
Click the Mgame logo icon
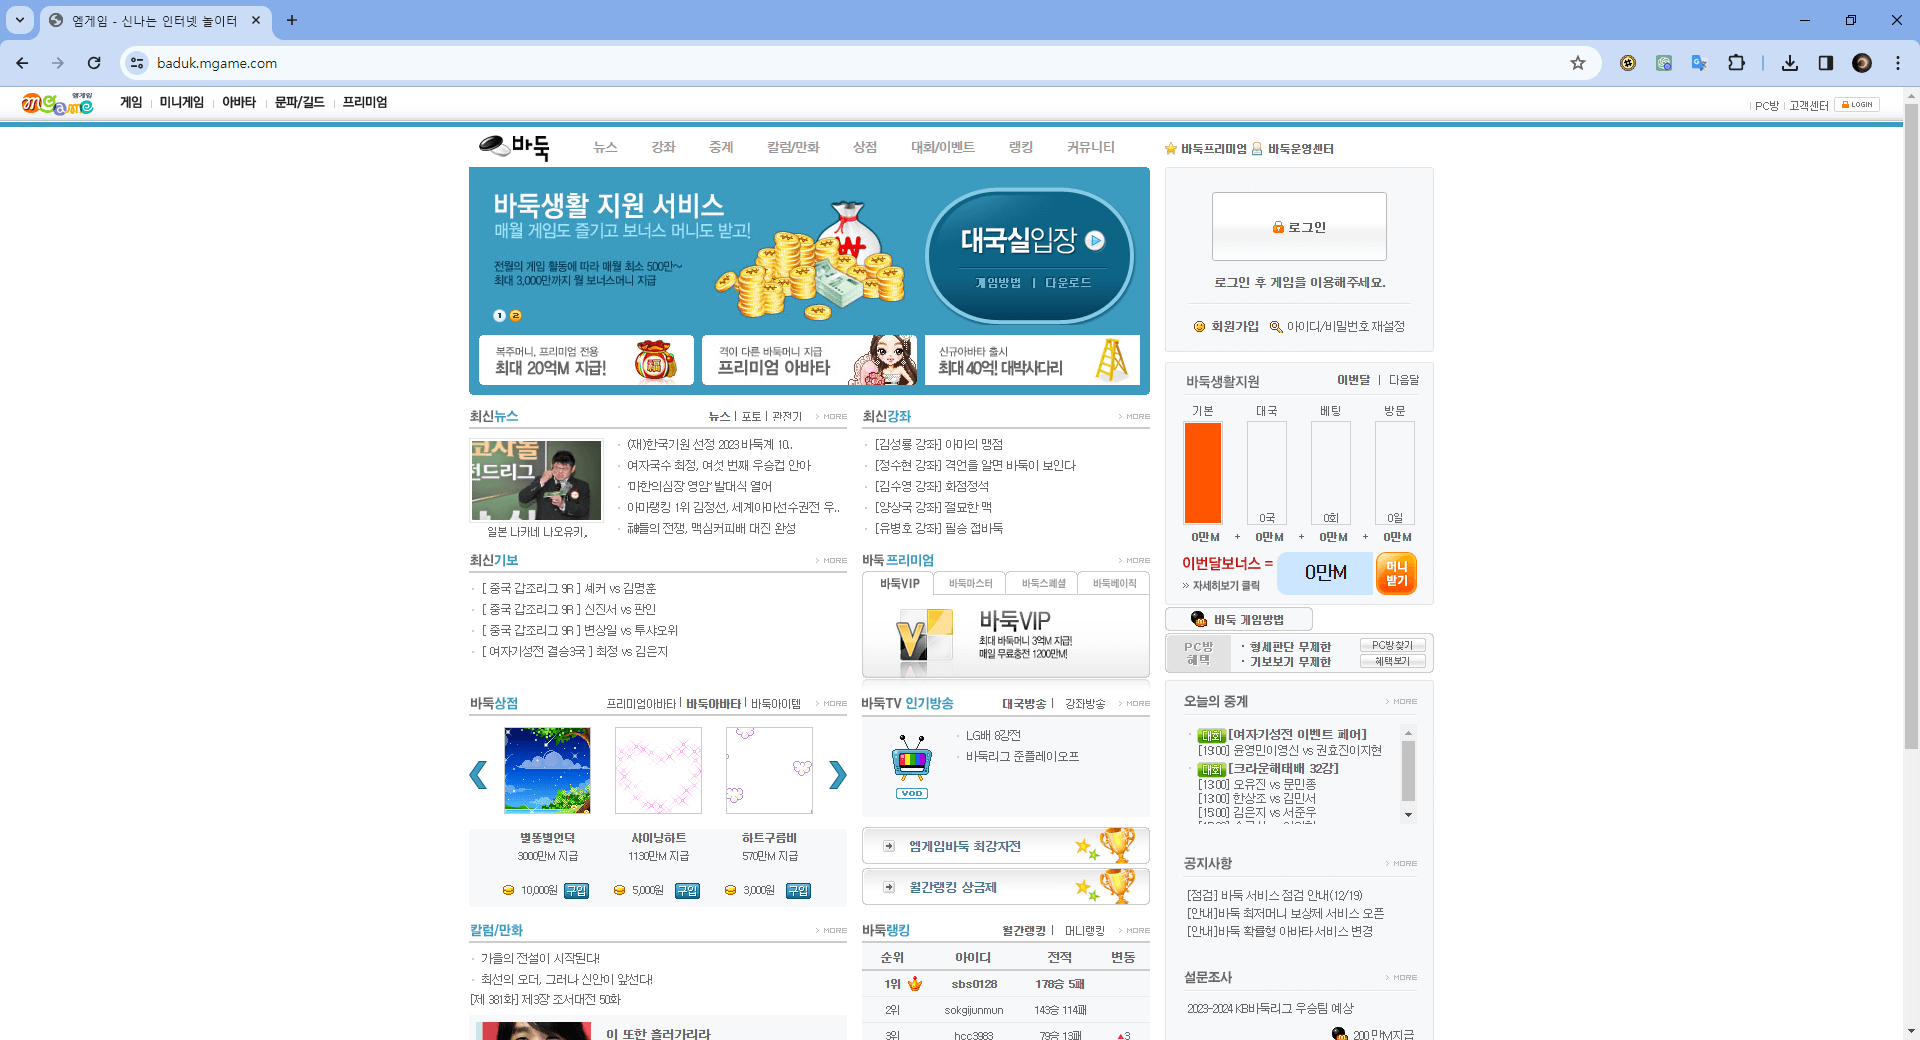[57, 103]
